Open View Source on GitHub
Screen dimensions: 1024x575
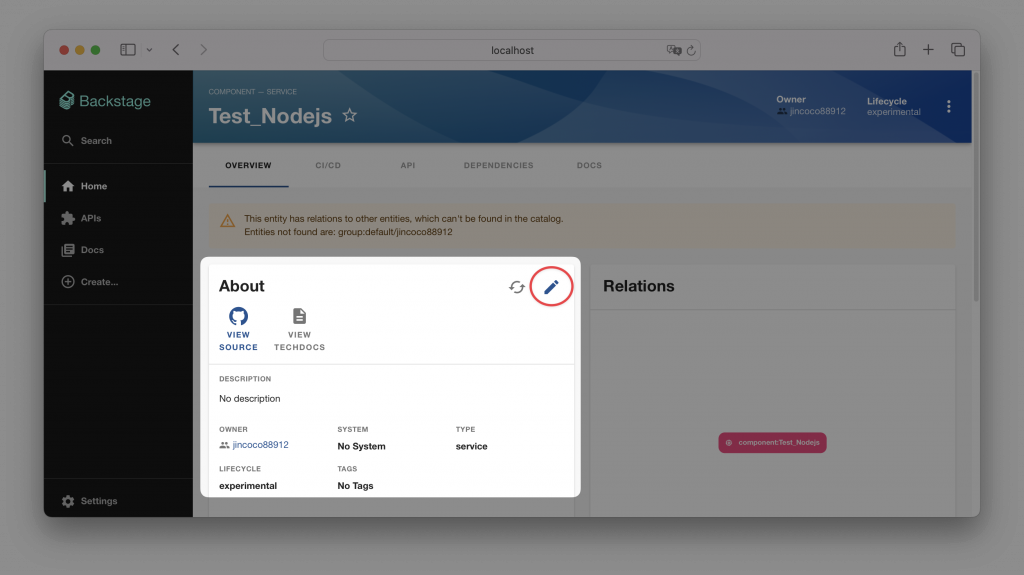(x=238, y=329)
